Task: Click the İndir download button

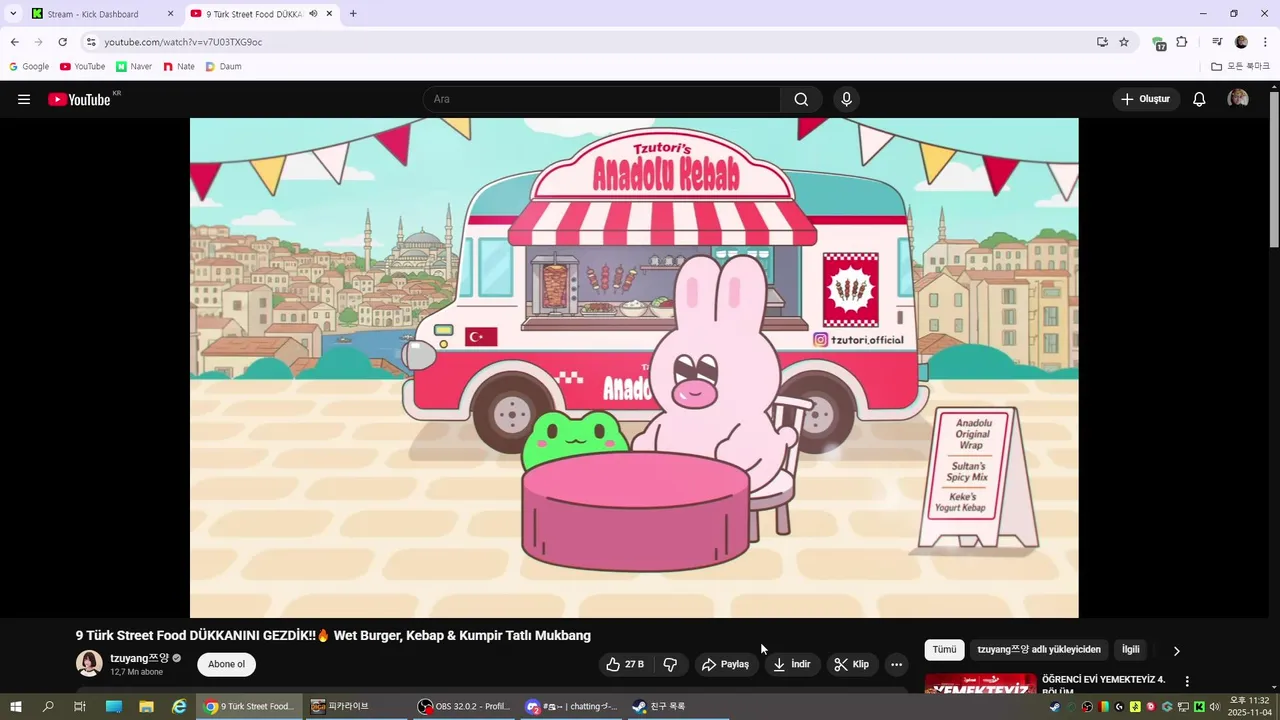Action: point(792,664)
